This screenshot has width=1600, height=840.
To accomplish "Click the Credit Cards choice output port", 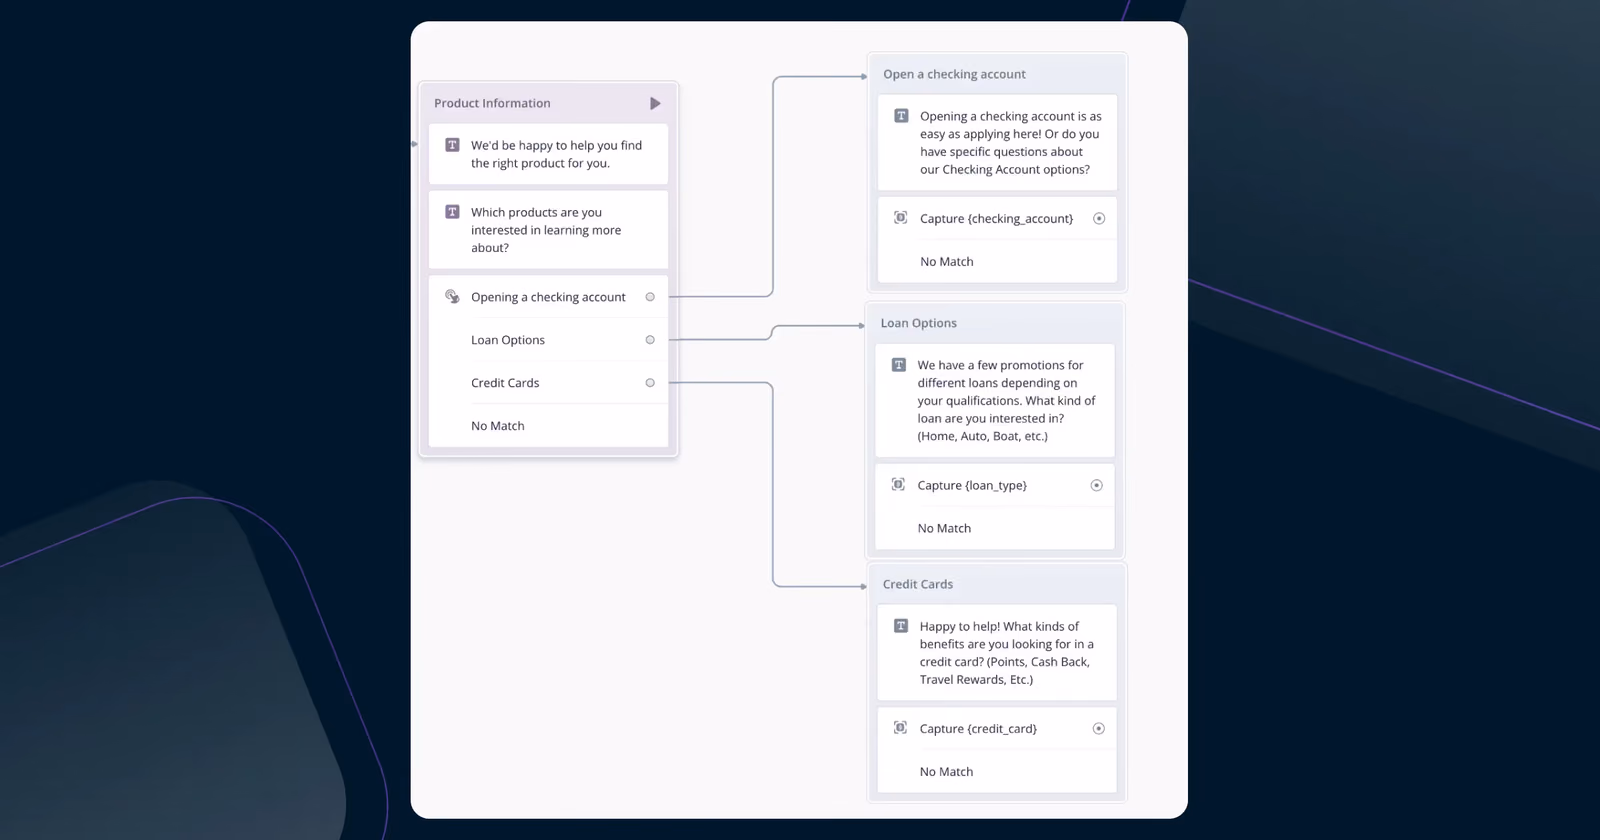I will pos(650,383).
